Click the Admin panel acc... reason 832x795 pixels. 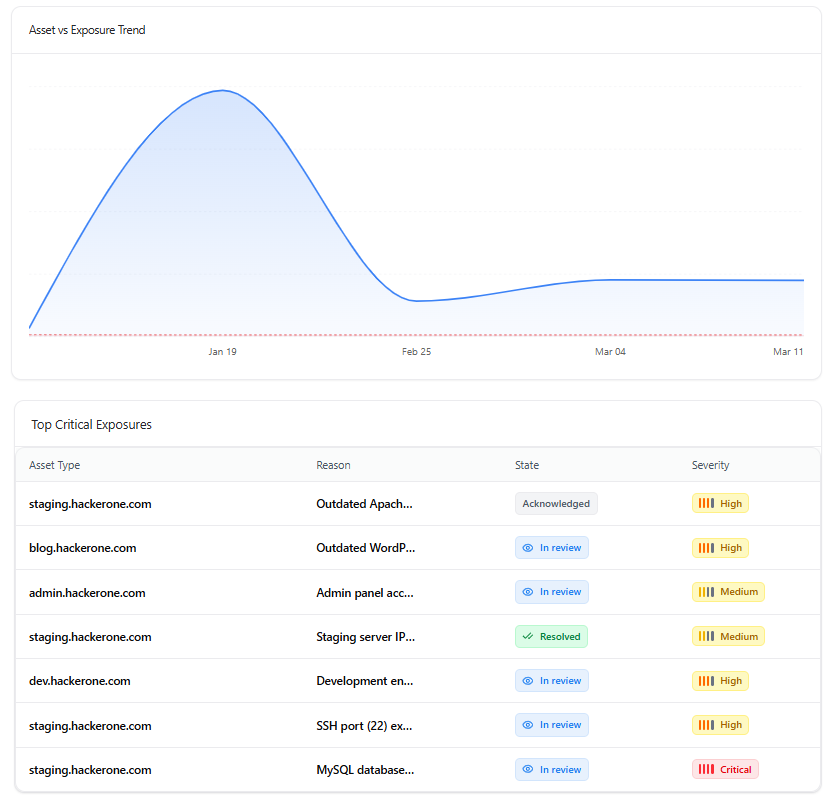point(365,593)
